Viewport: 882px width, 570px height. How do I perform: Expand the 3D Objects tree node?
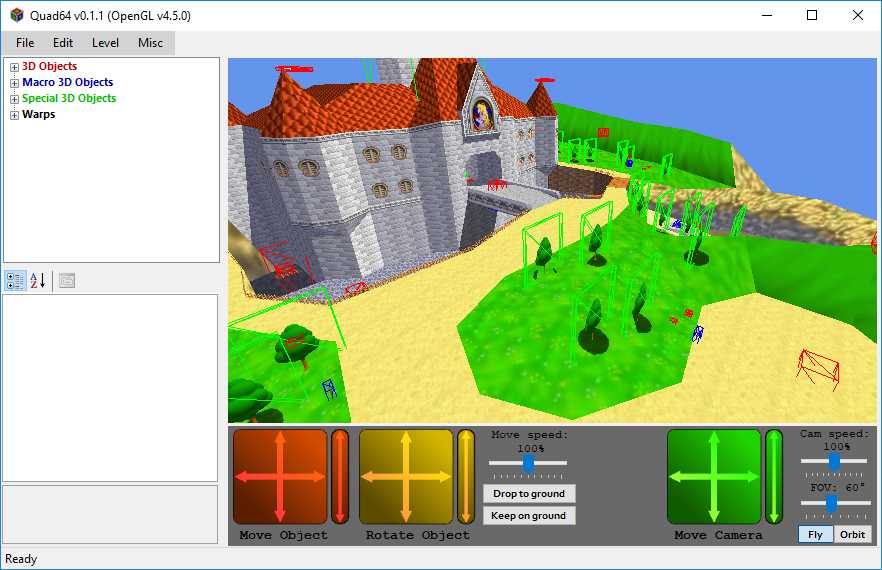coord(14,67)
